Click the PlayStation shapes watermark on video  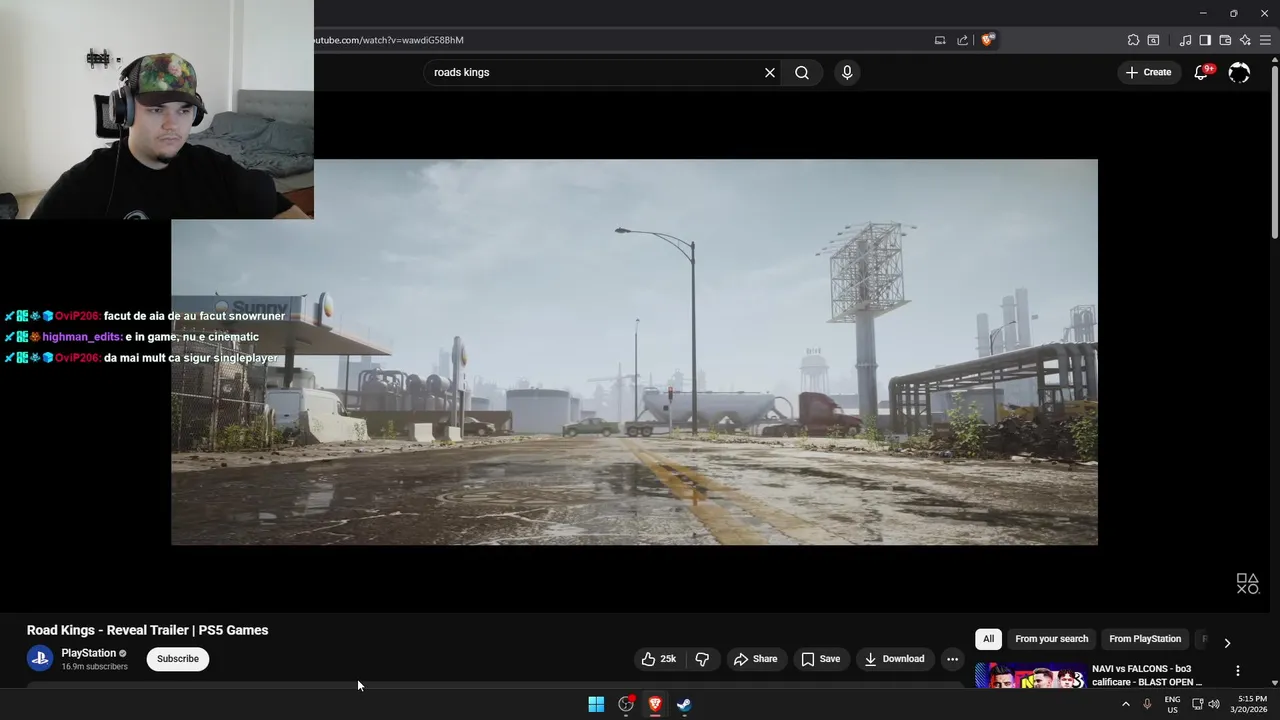[1247, 584]
